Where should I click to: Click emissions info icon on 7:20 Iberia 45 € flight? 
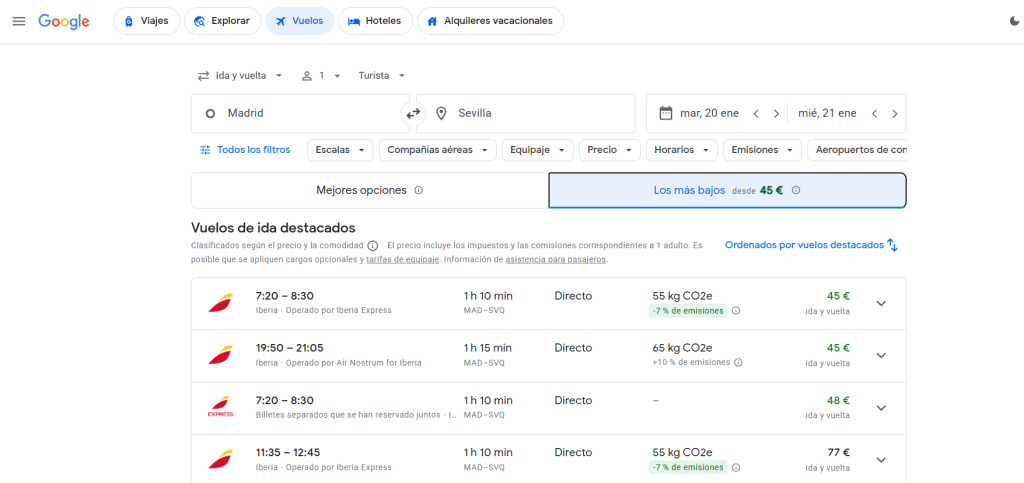(736, 311)
